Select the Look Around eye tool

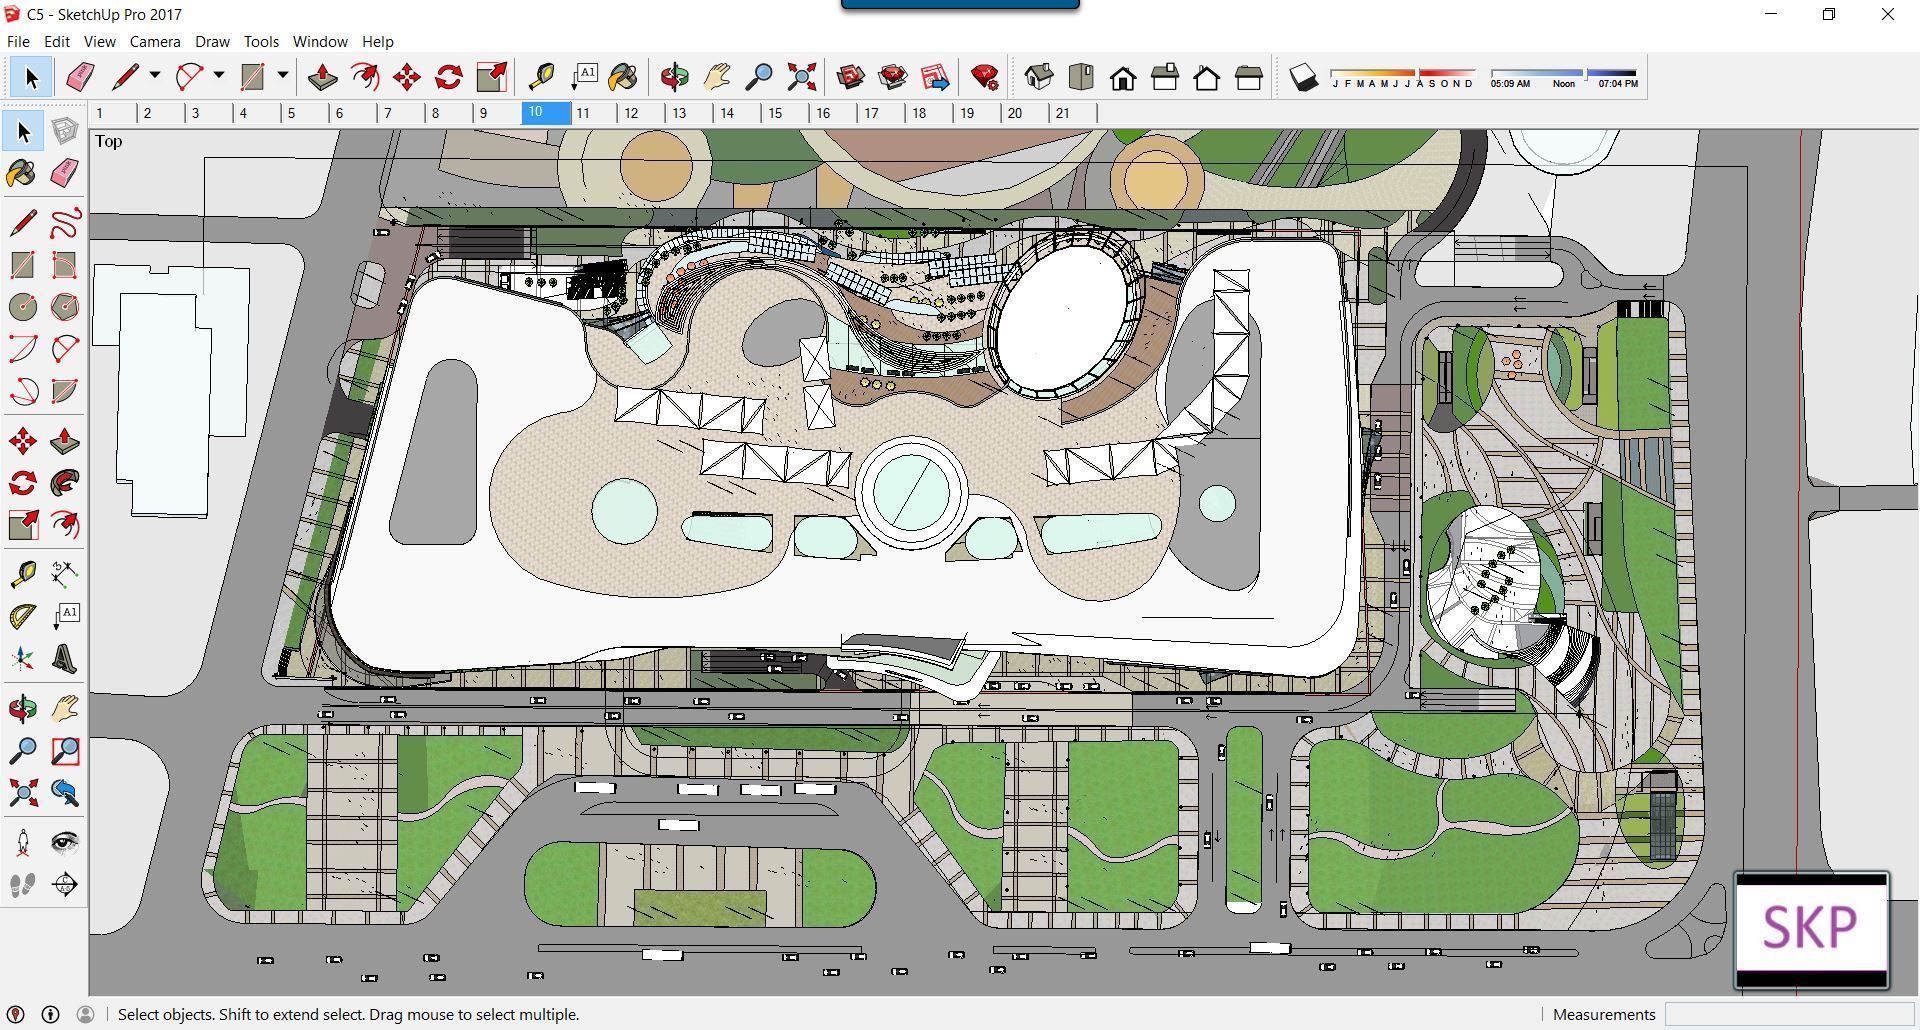tap(65, 842)
